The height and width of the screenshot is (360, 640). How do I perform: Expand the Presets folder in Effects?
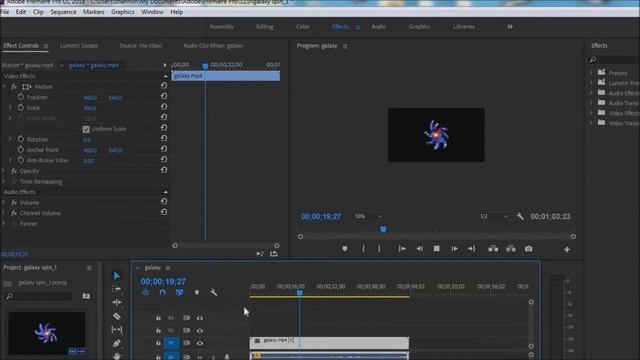click(591, 73)
